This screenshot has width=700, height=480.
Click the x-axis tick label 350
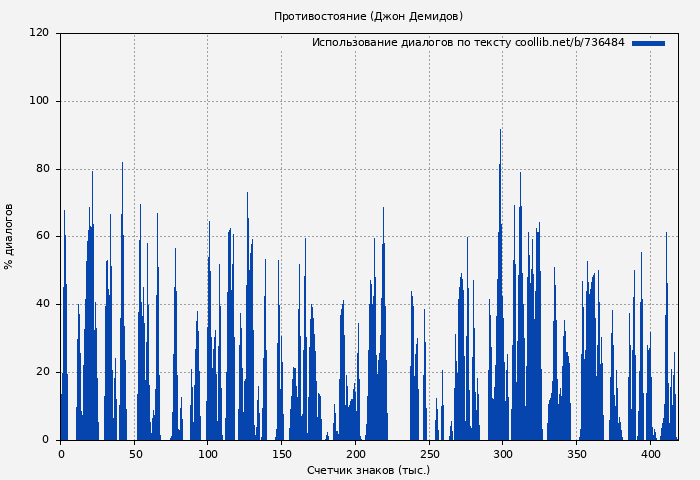coord(576,454)
